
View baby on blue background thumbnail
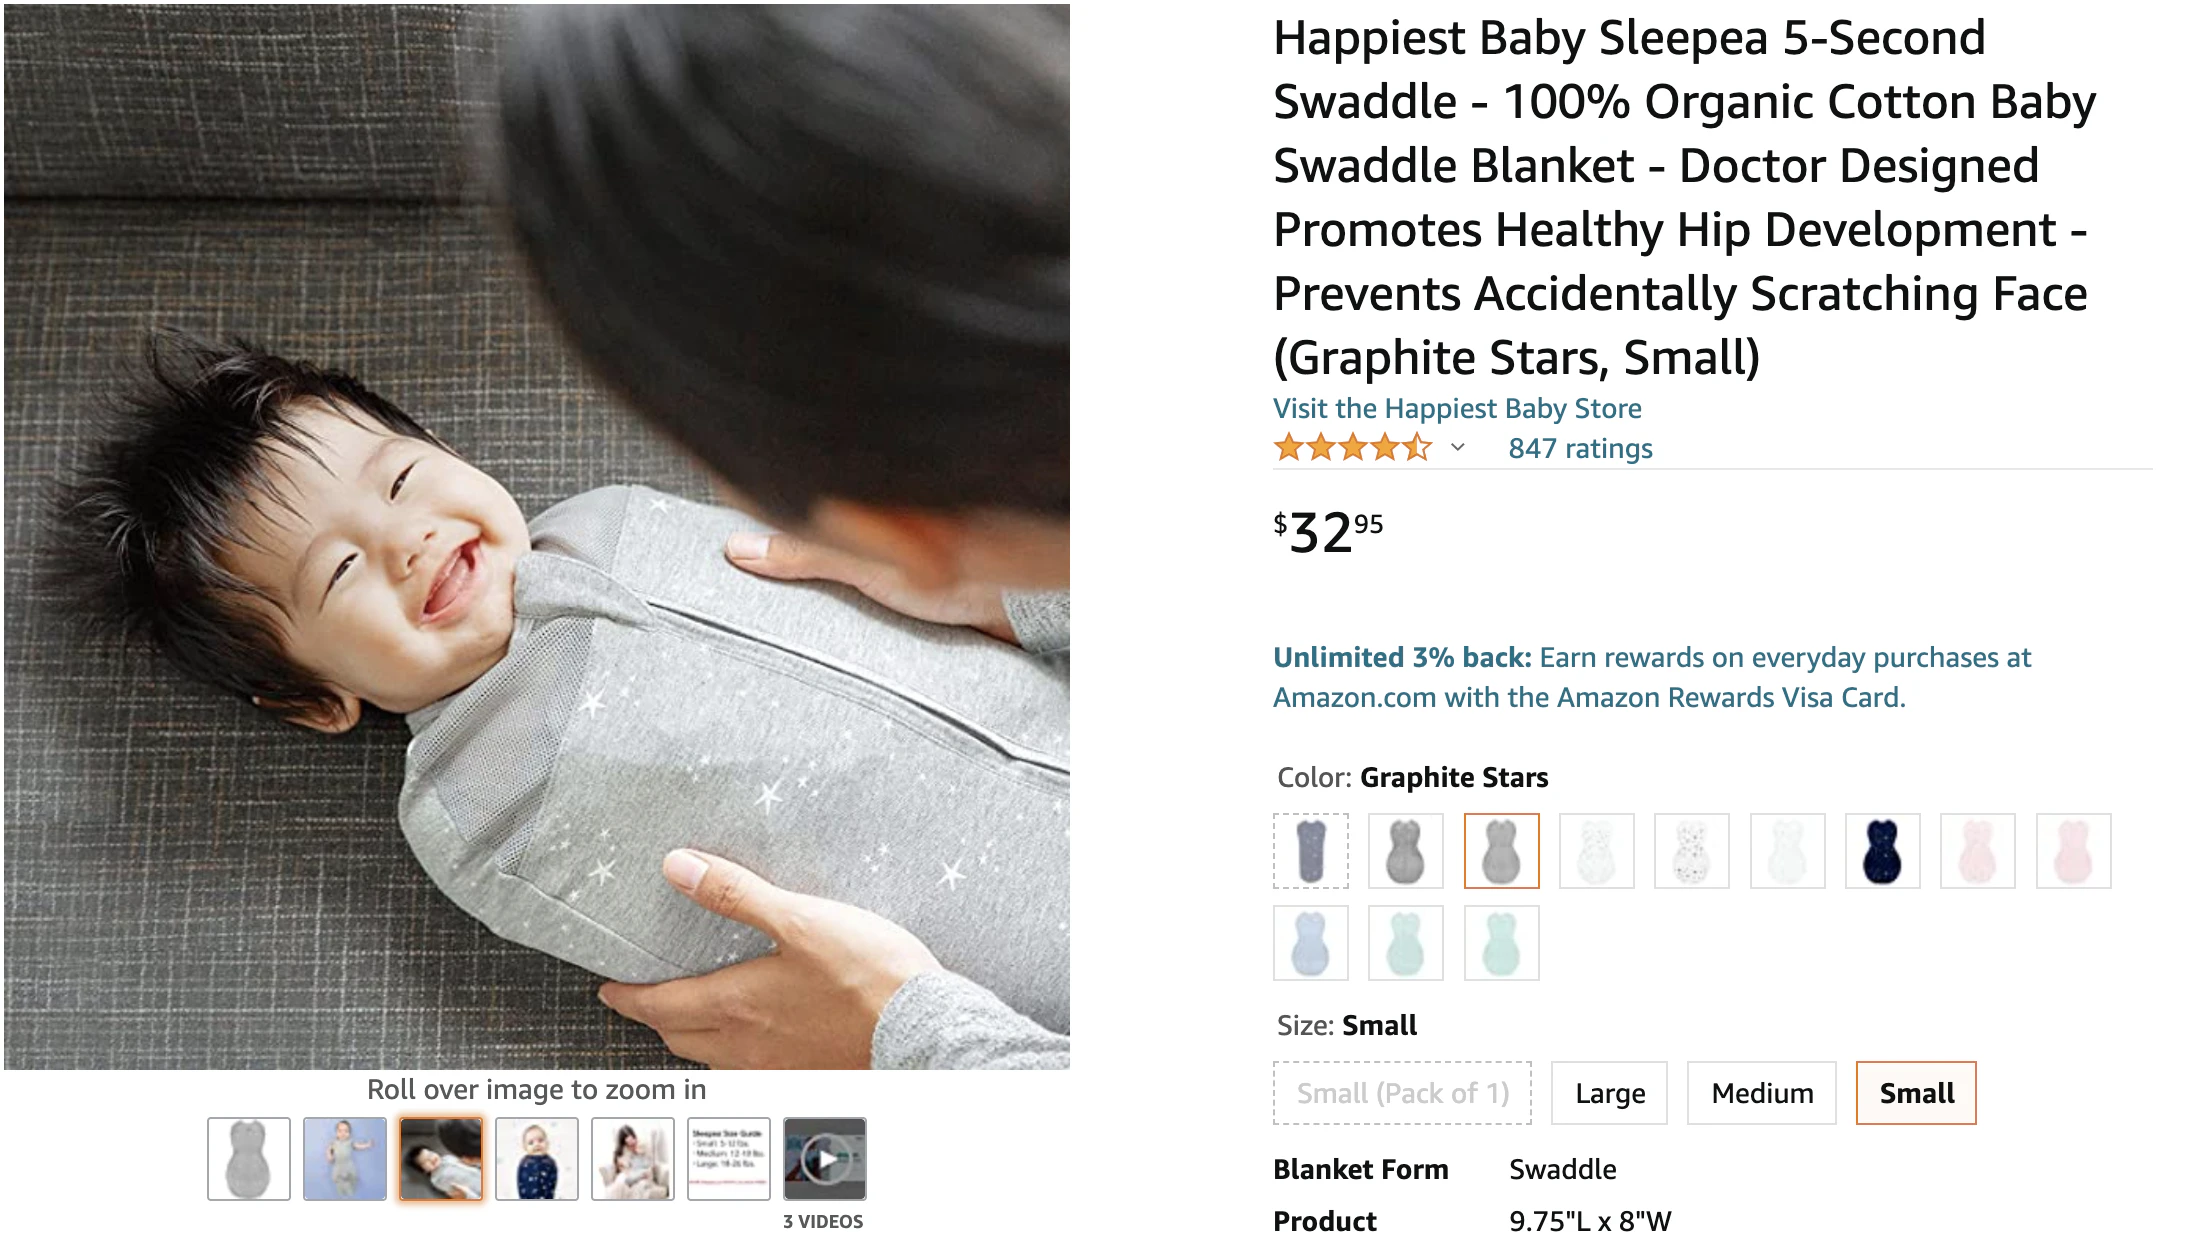[x=345, y=1159]
